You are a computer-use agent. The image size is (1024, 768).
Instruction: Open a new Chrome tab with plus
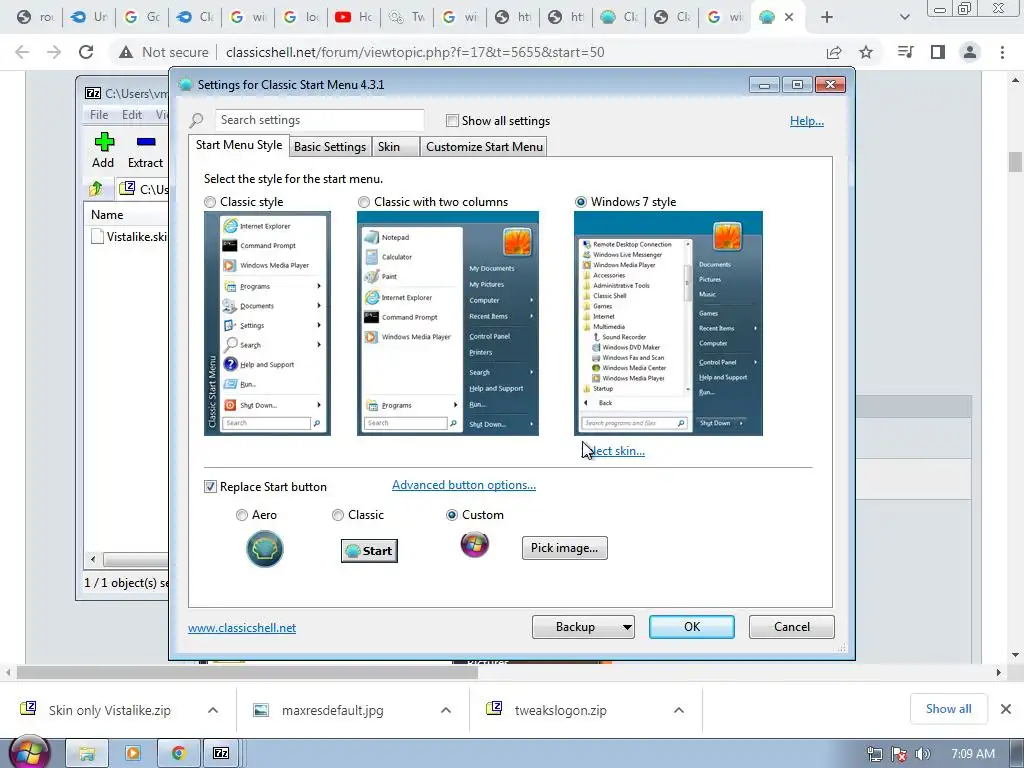(x=827, y=17)
